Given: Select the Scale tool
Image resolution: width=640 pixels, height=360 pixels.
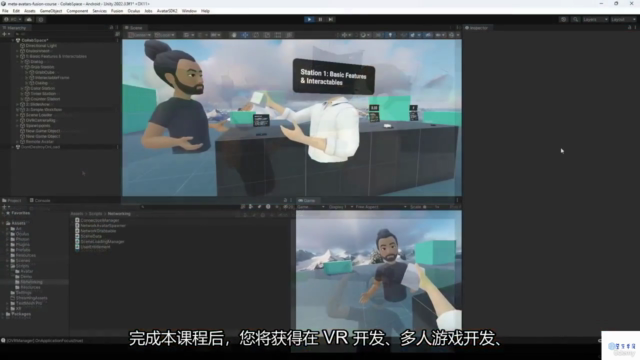Looking at the screenshot, I should pos(267,35).
